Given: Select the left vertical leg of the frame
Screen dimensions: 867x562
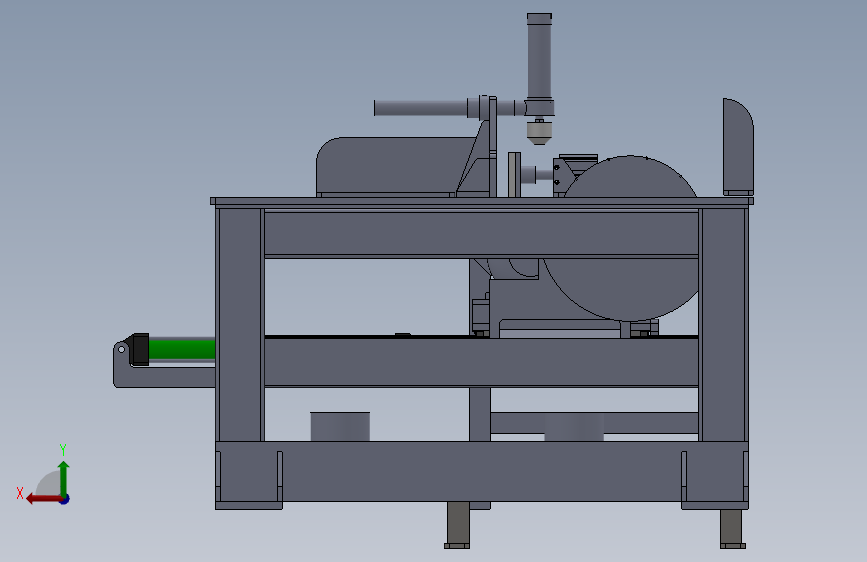Looking at the screenshot, I should pyautogui.click(x=240, y=324).
